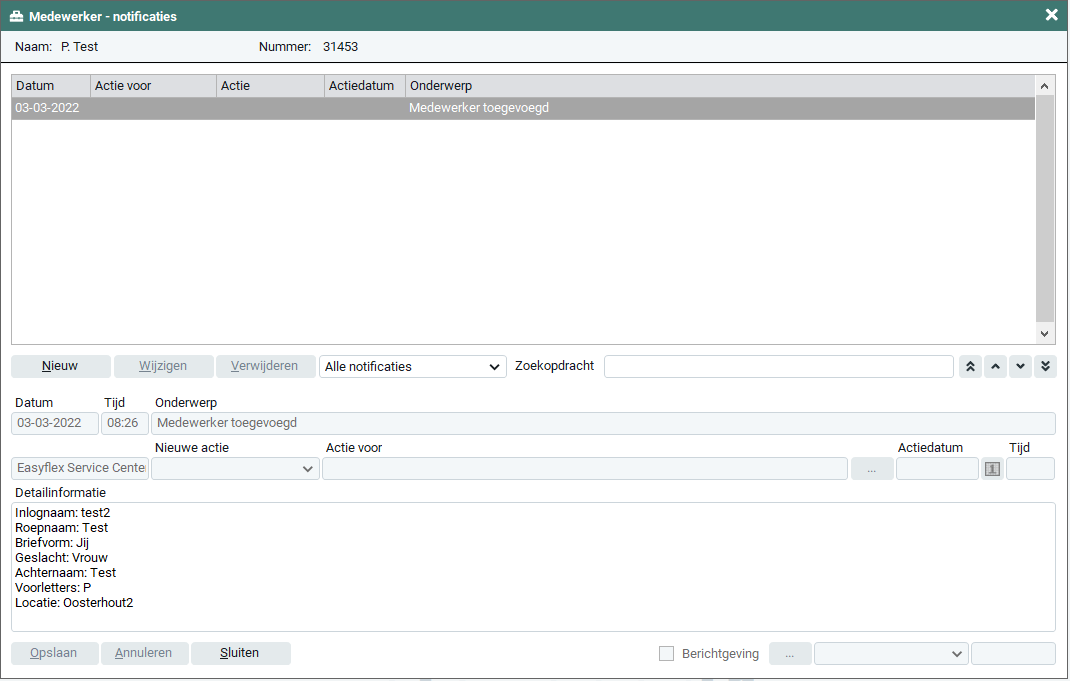
Task: Open the dropdown next to Berichtgeving
Action: coord(891,654)
